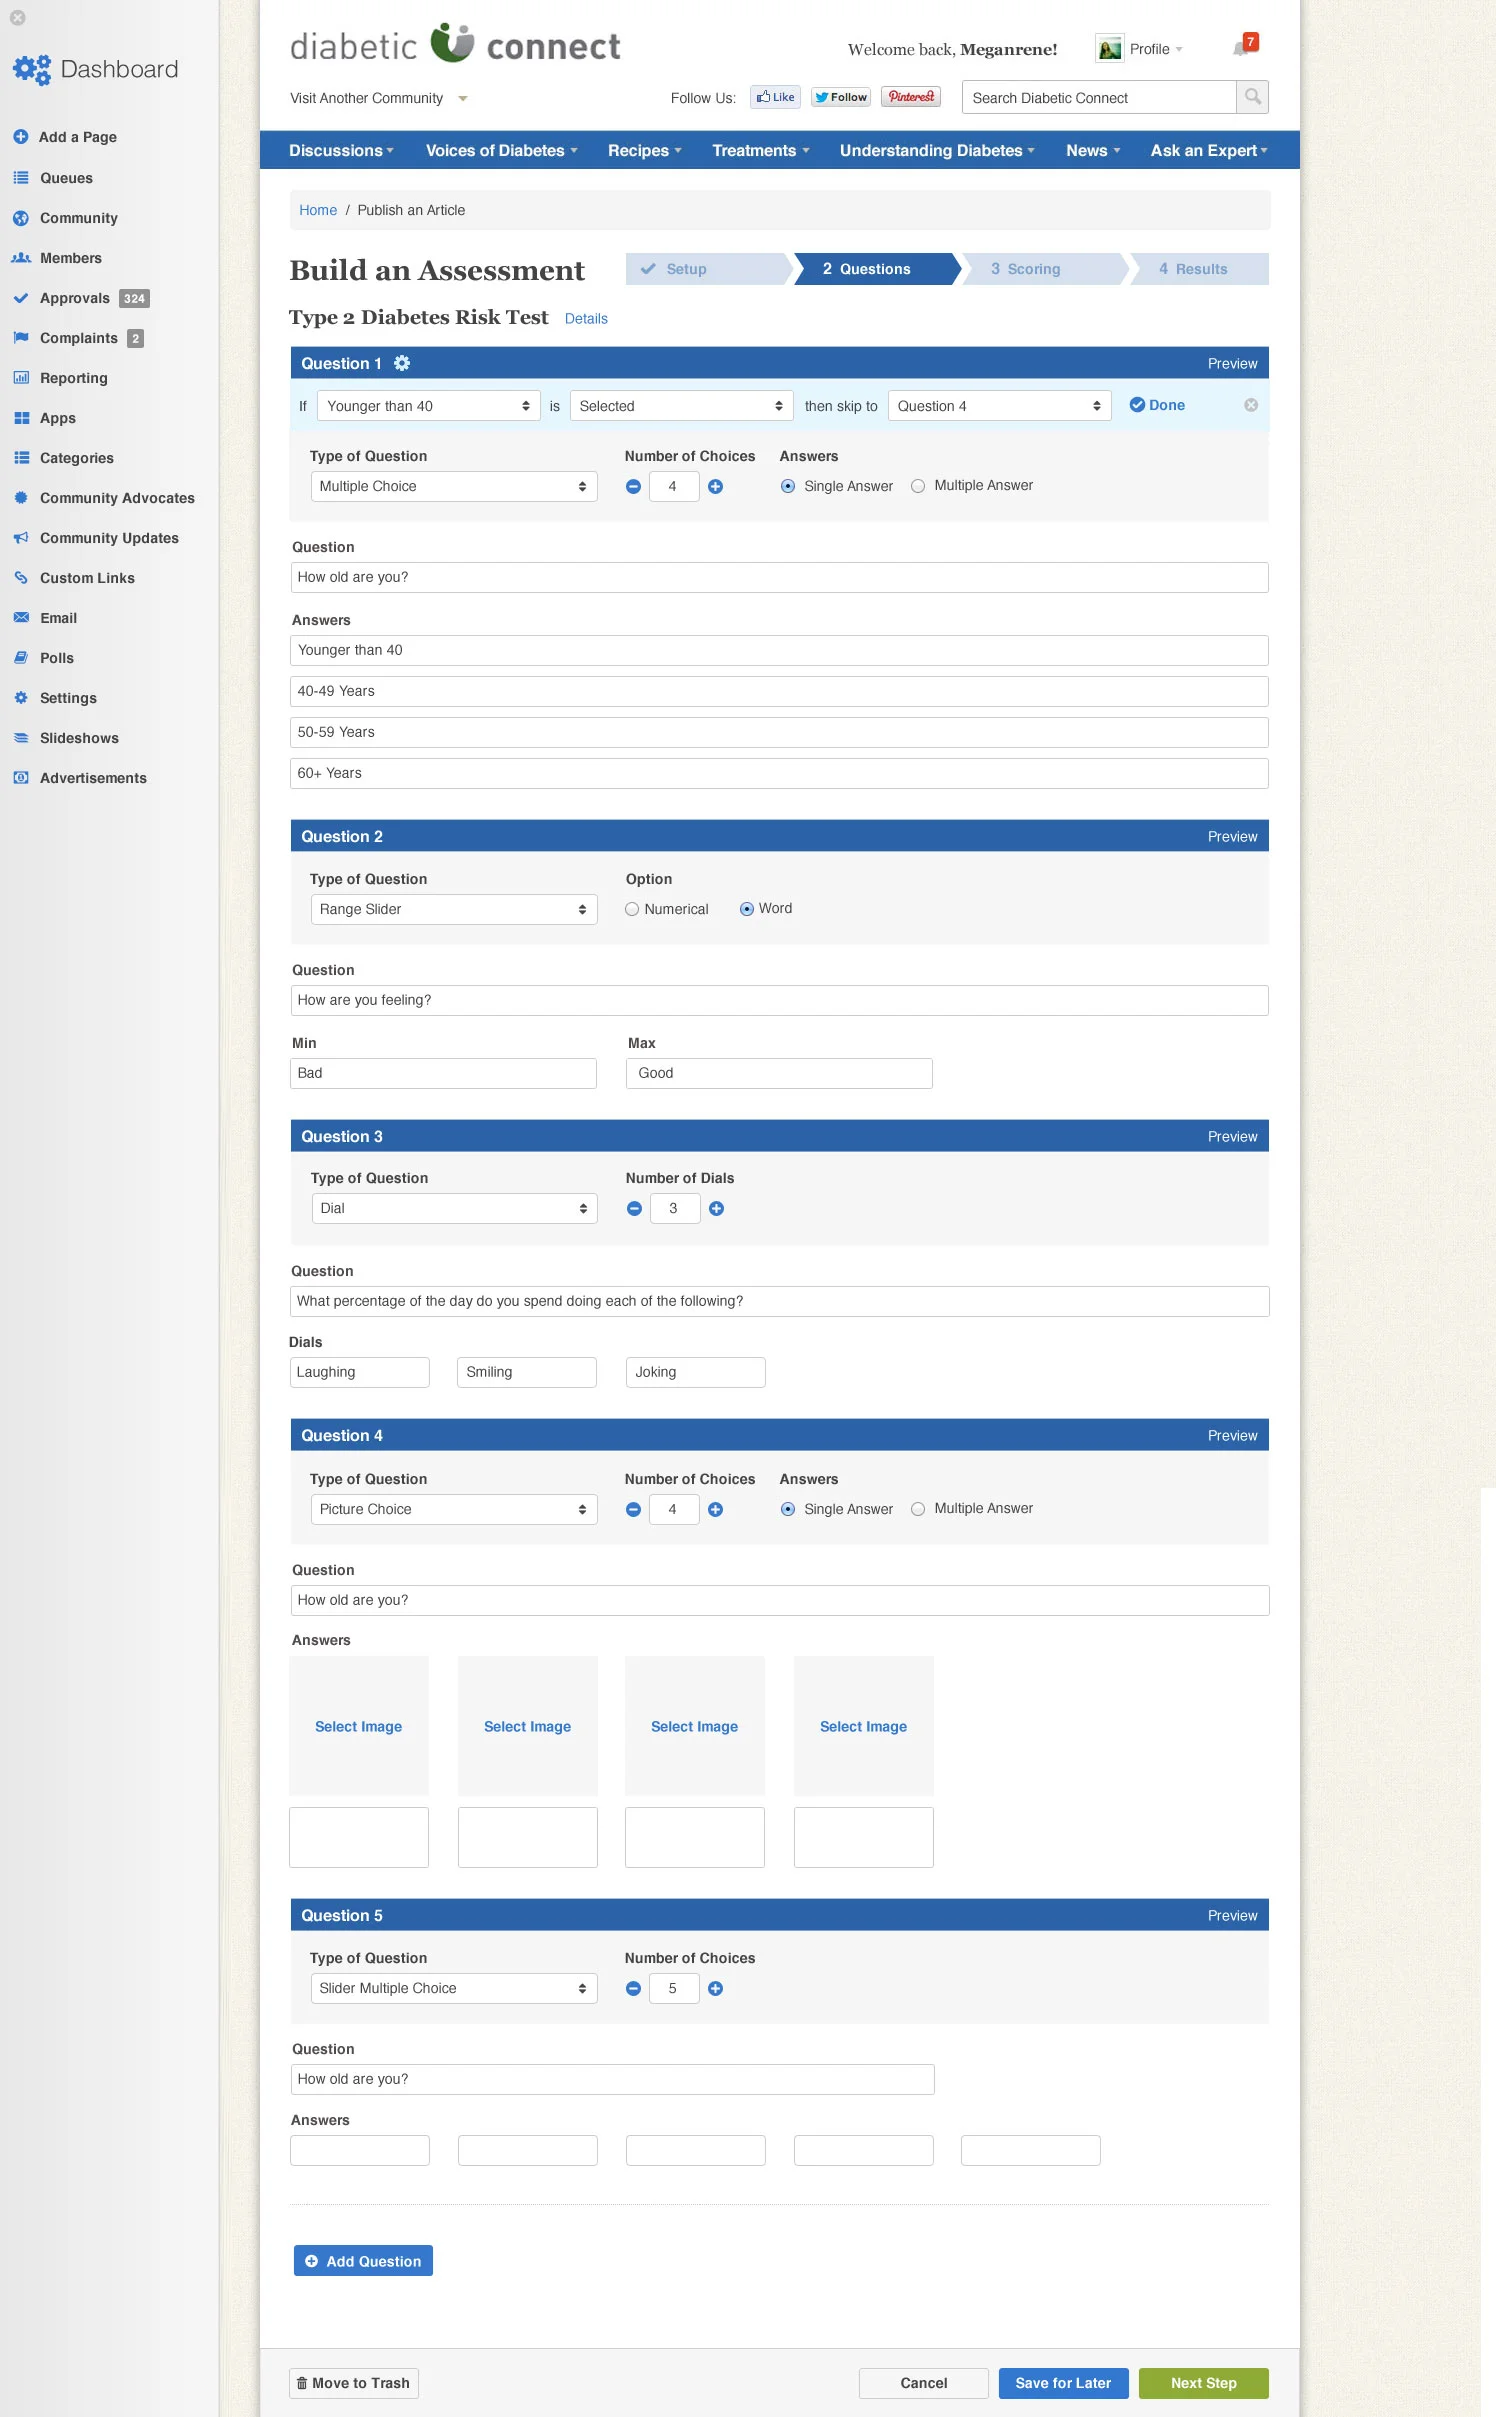This screenshot has width=1496, height=2417.
Task: Increase Question 1 number of choices
Action: coord(716,487)
